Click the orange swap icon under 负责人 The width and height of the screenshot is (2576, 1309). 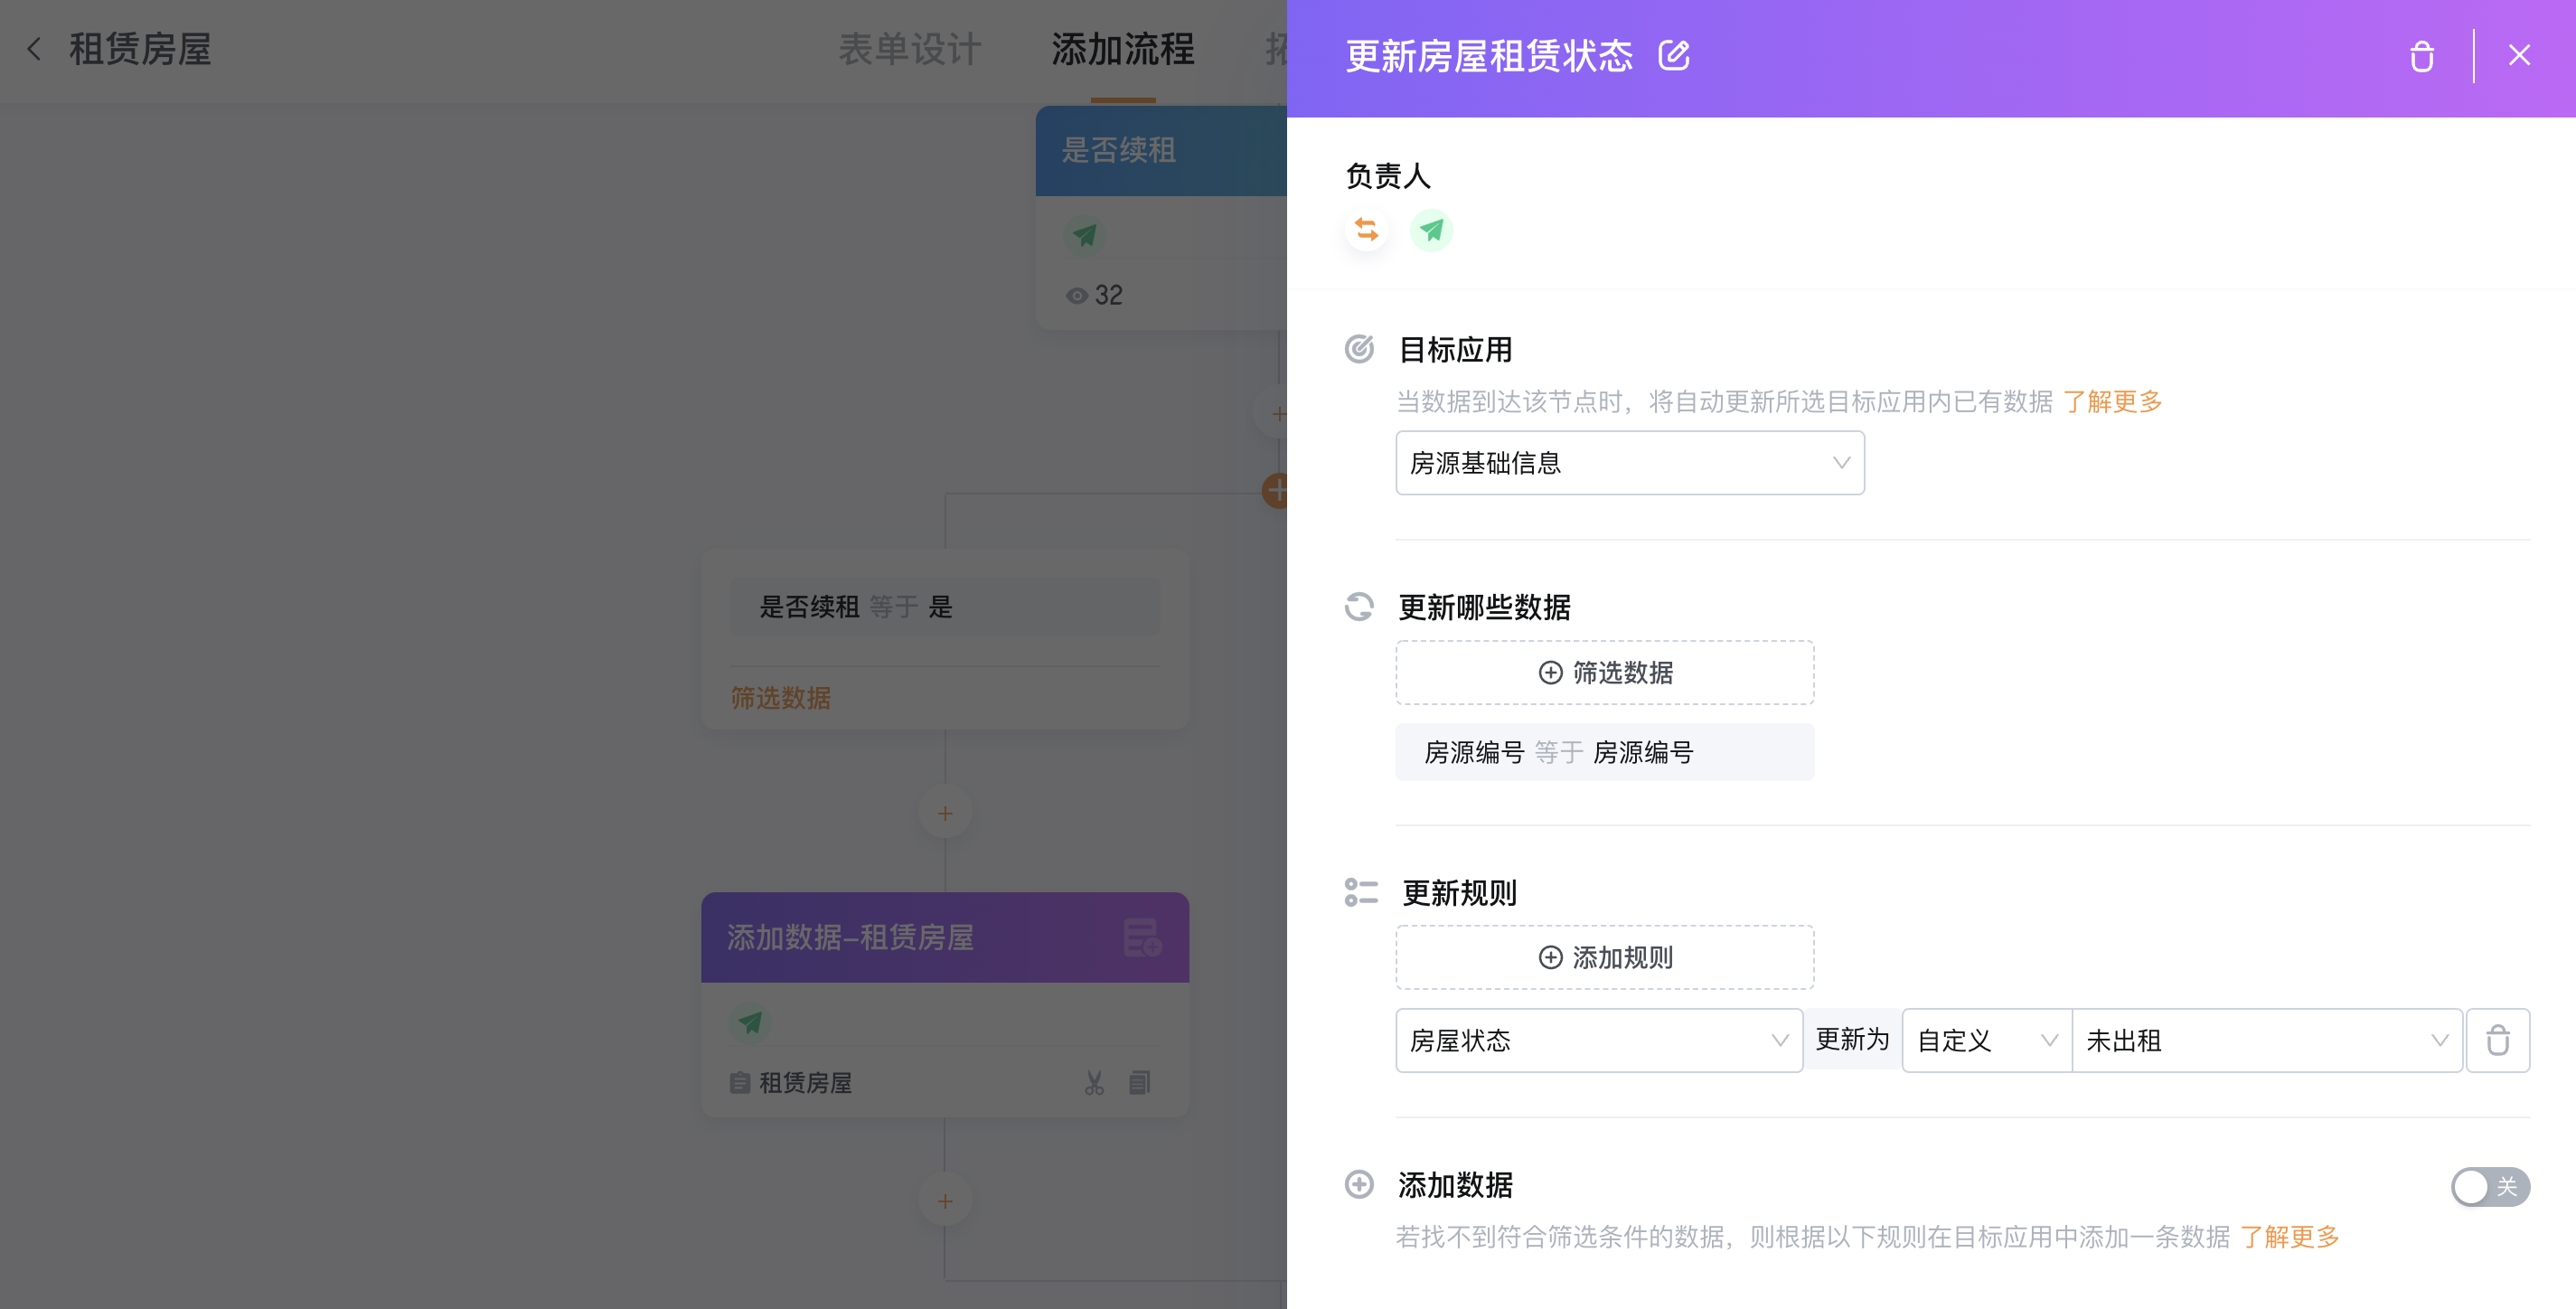tap(1366, 230)
